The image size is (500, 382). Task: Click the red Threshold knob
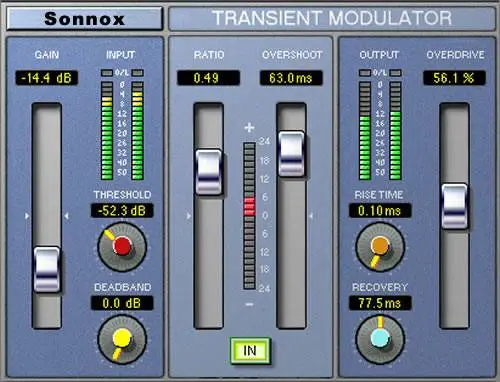coord(122,247)
